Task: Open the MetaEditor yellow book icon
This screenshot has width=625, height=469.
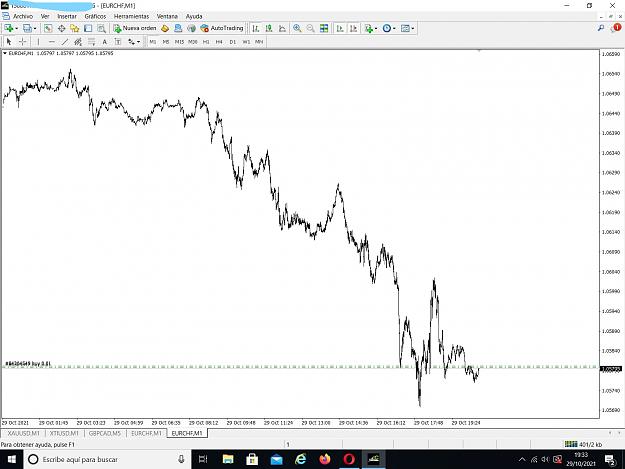Action: [x=165, y=28]
